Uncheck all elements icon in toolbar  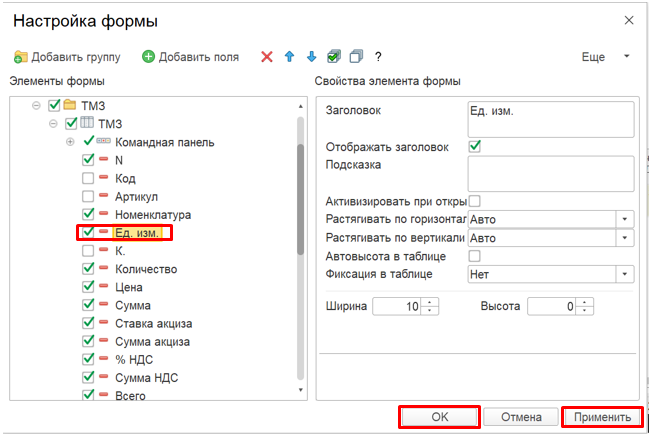click(x=356, y=56)
